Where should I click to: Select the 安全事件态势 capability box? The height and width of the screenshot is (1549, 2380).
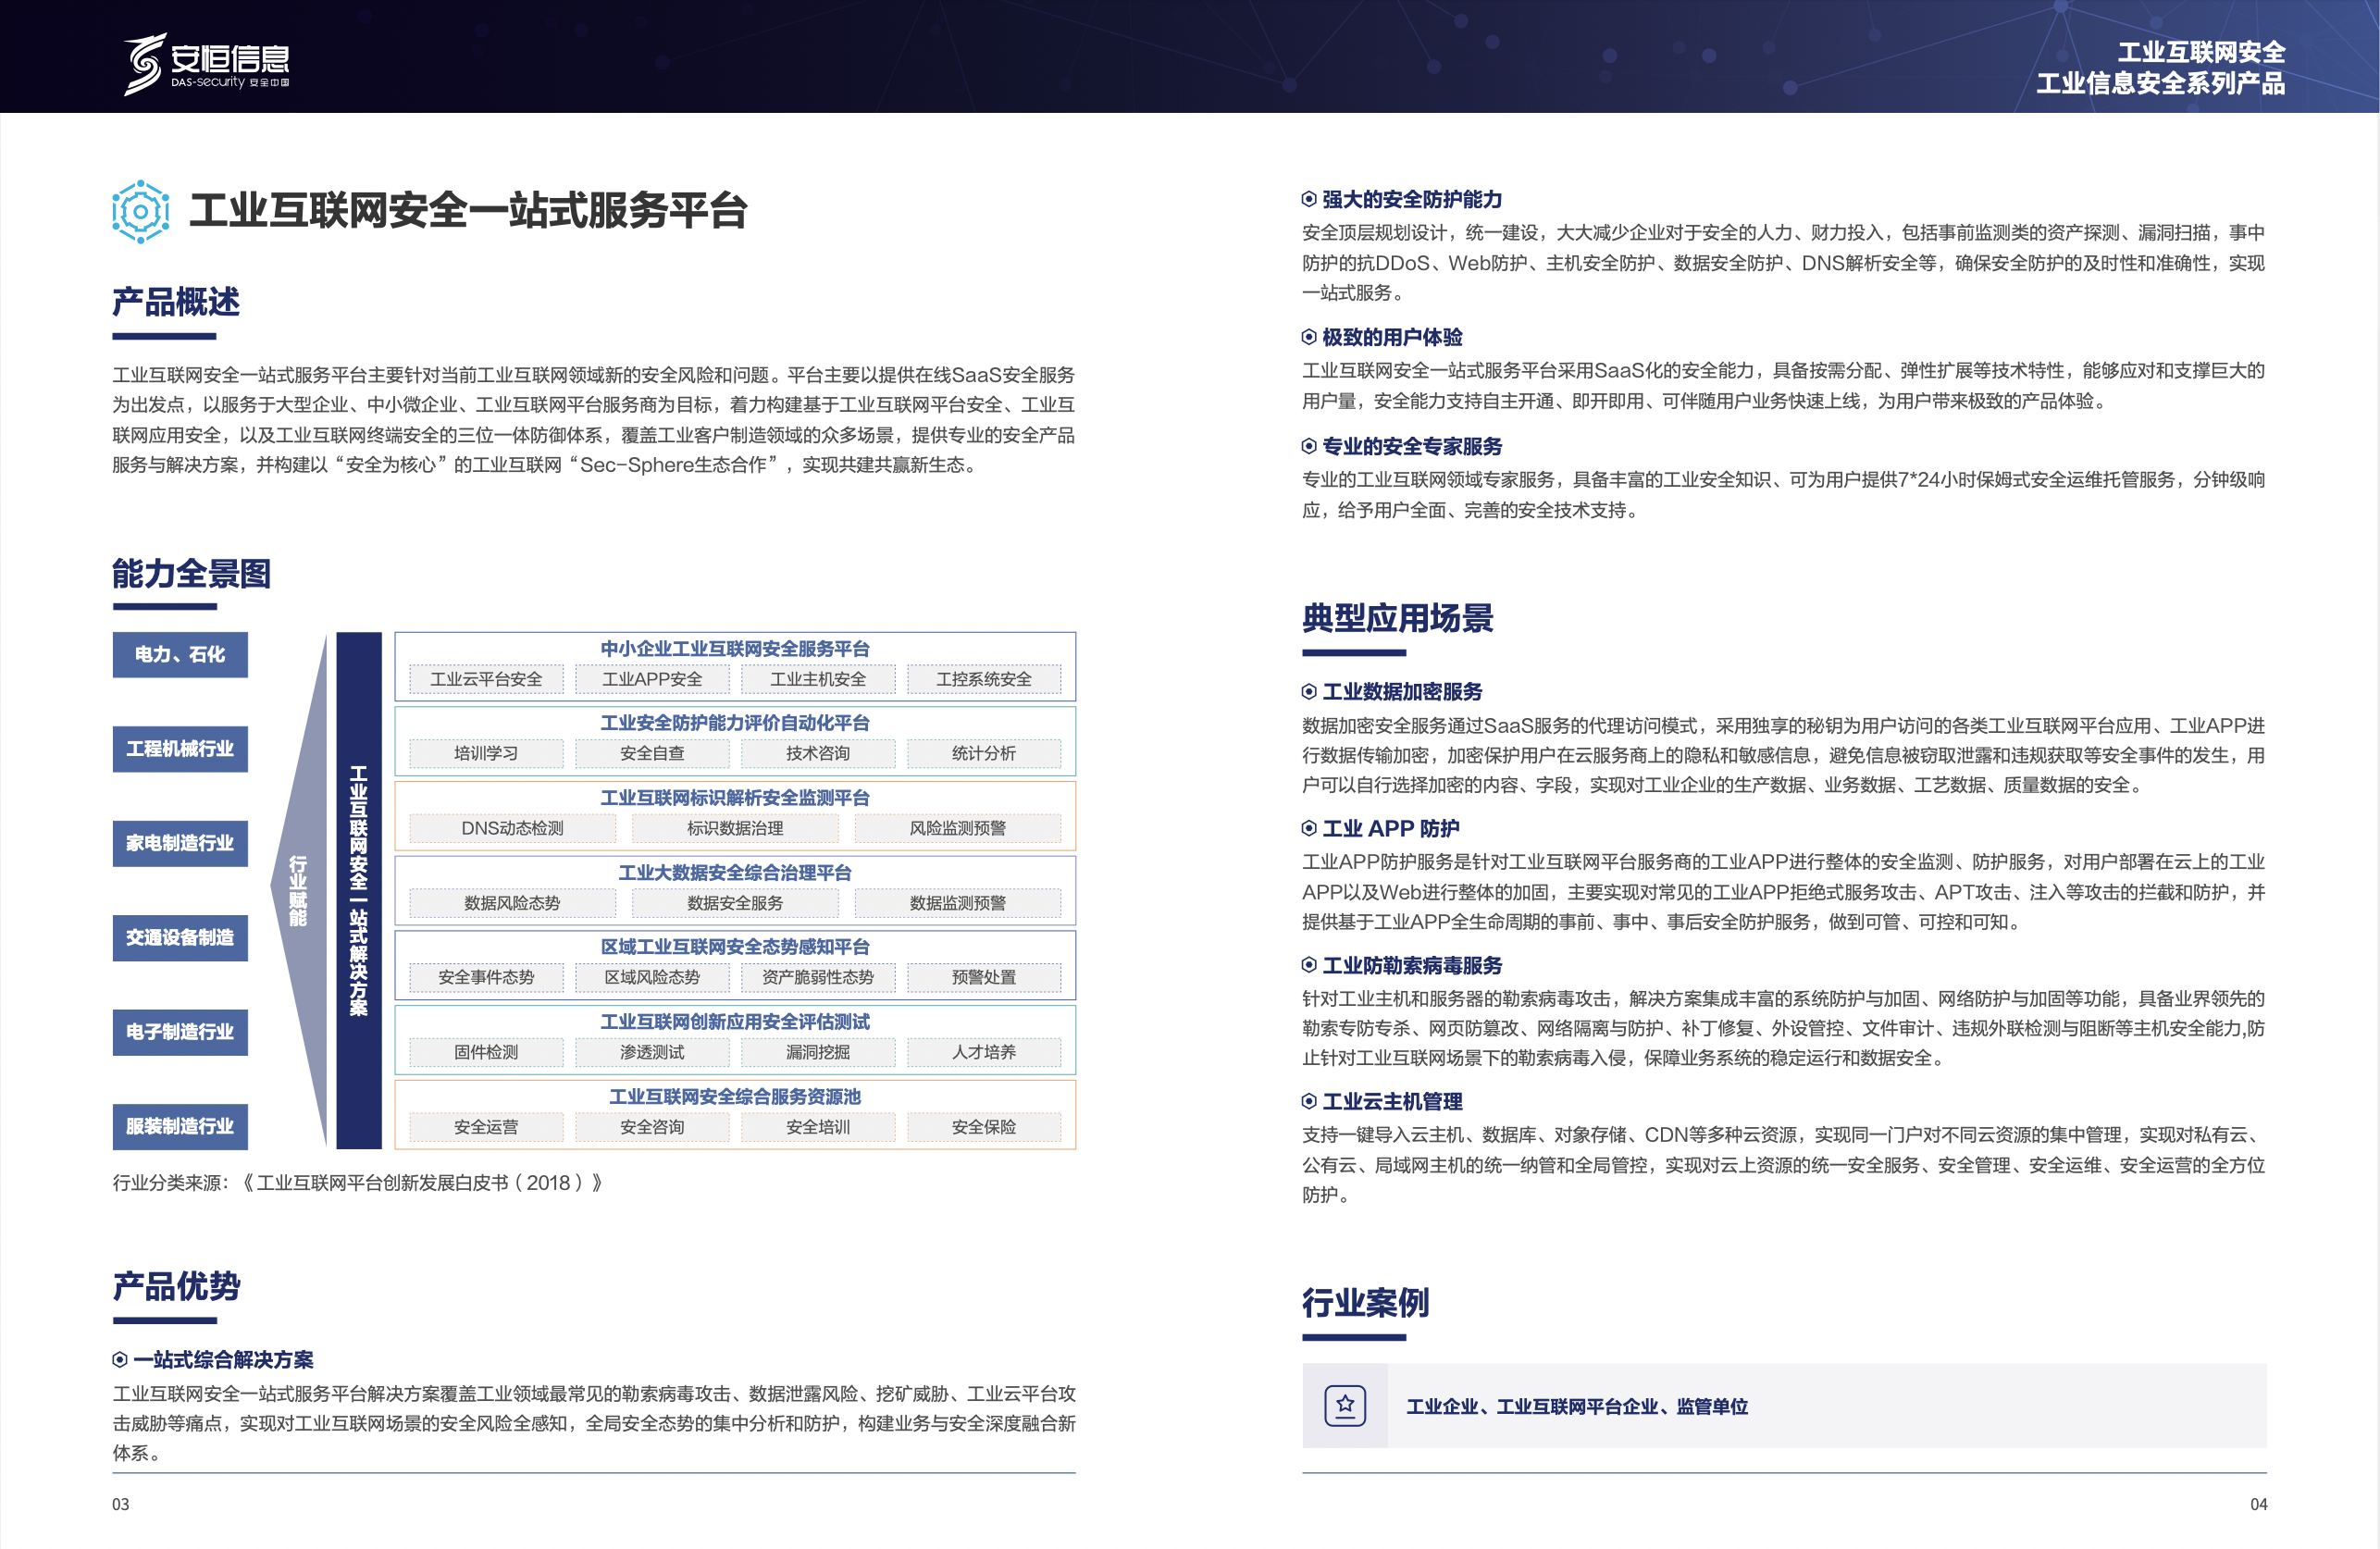coord(487,977)
